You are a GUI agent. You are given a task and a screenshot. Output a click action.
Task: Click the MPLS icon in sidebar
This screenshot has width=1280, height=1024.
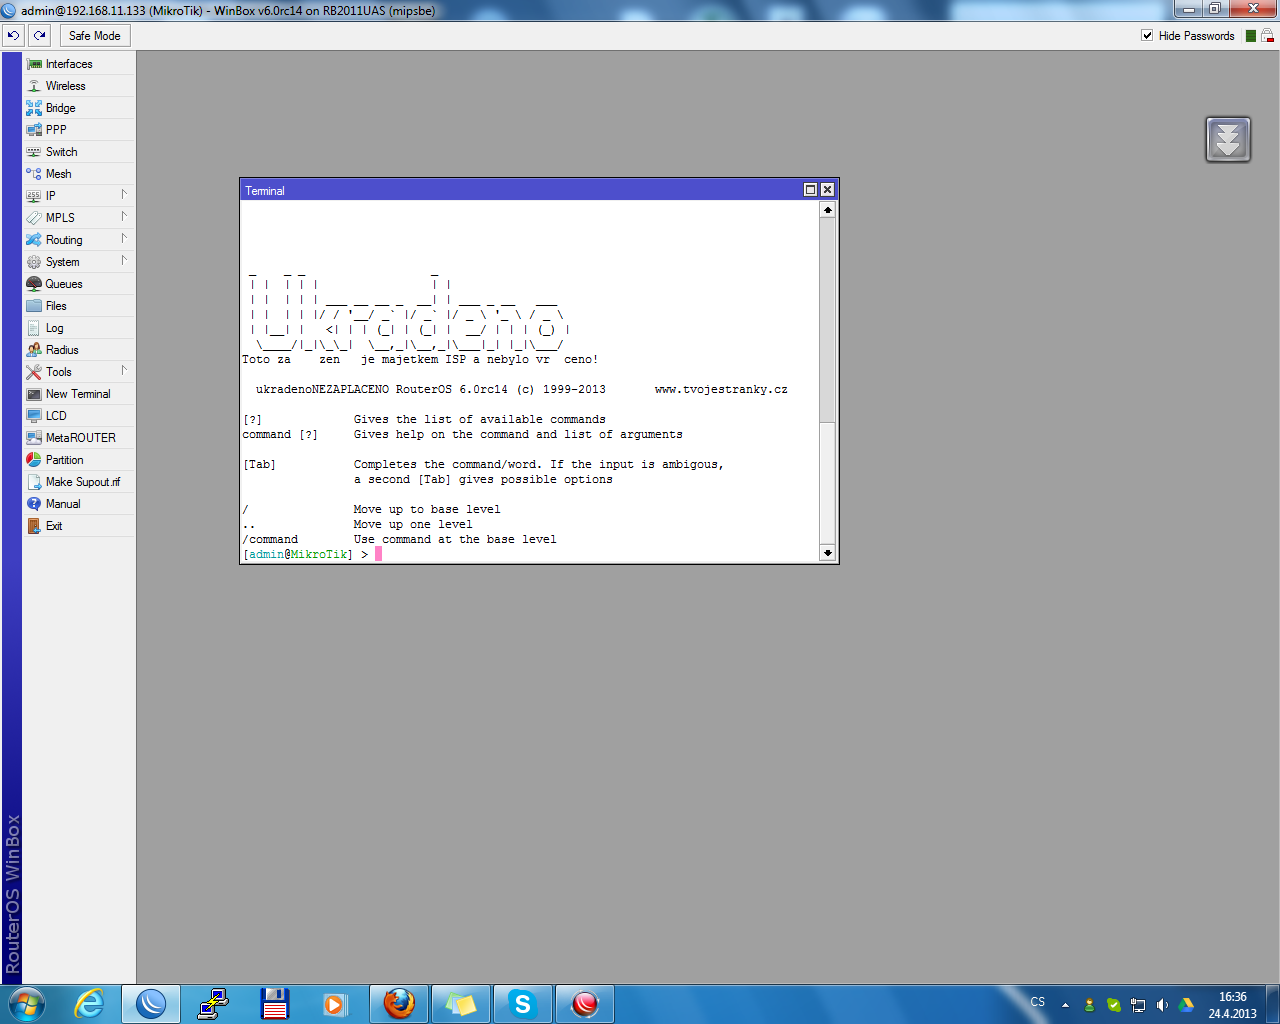coord(34,218)
